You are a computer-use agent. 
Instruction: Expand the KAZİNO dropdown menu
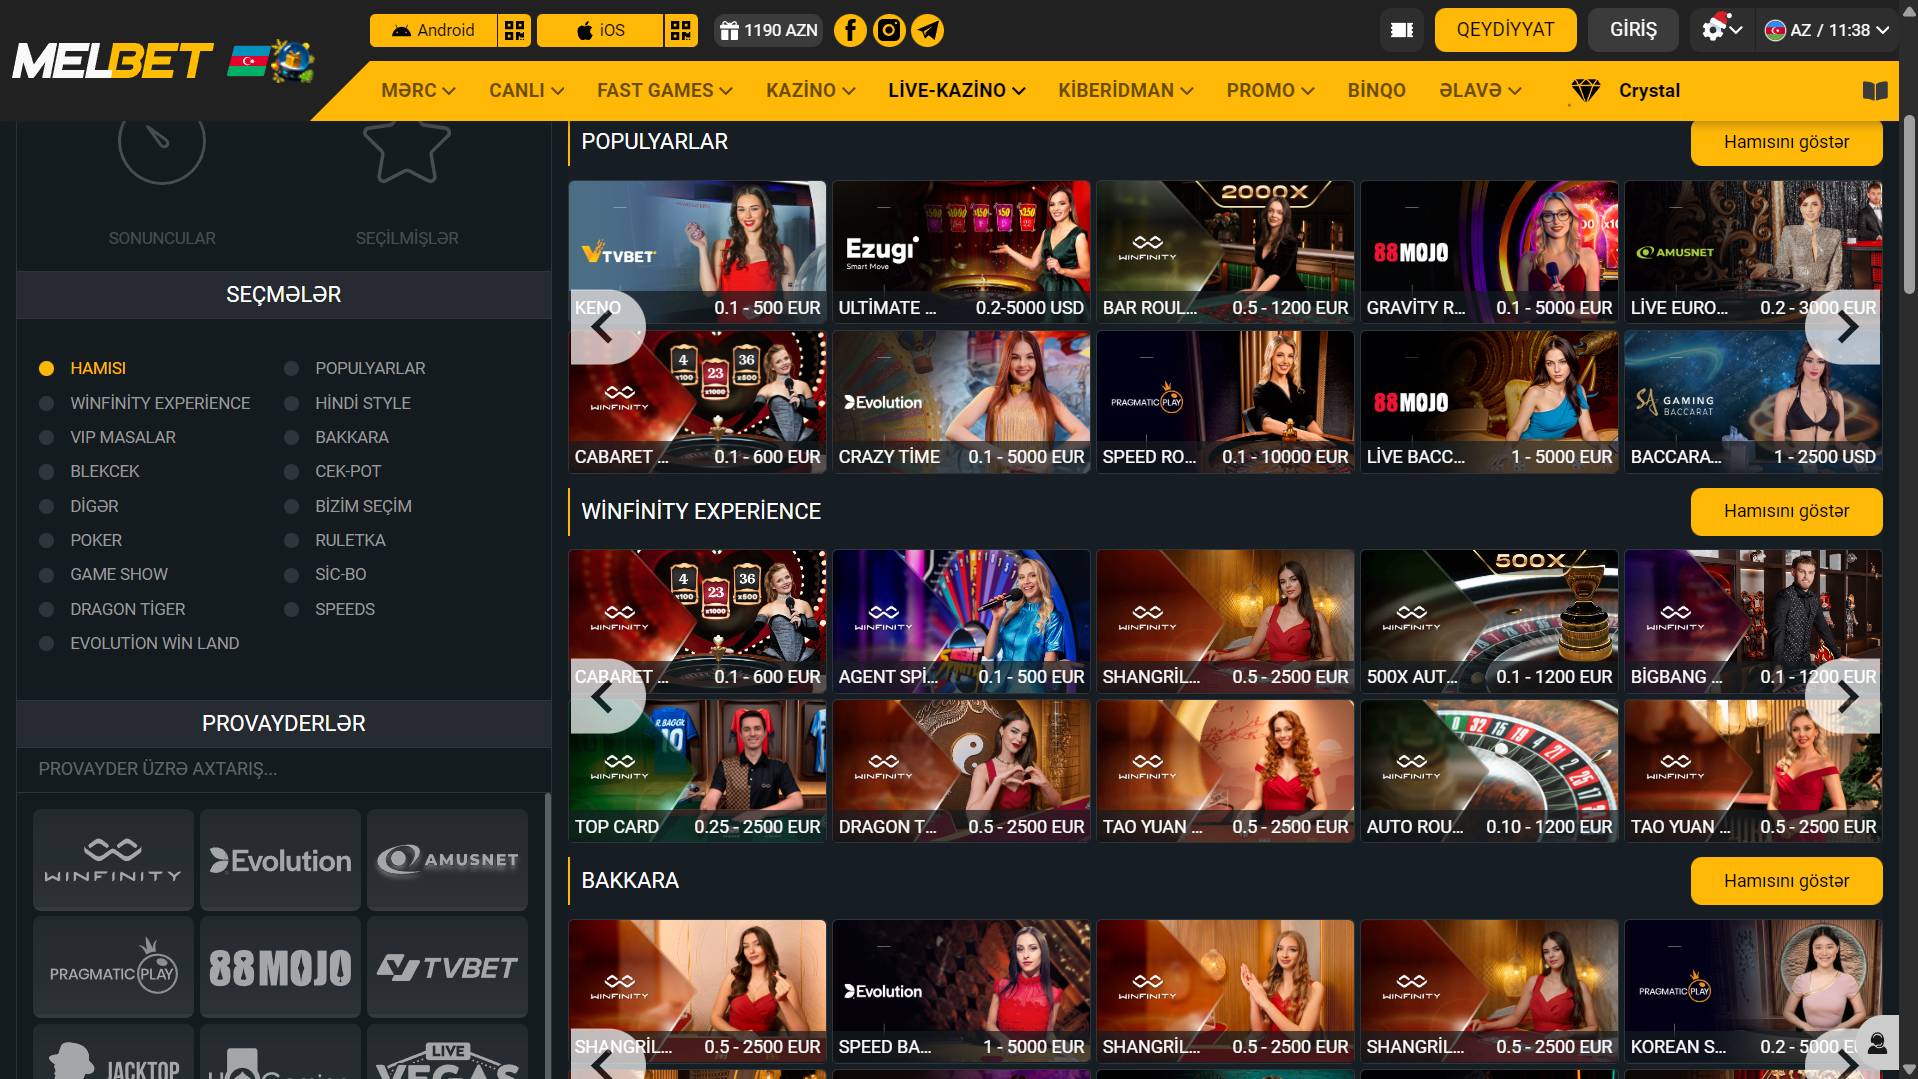[810, 91]
